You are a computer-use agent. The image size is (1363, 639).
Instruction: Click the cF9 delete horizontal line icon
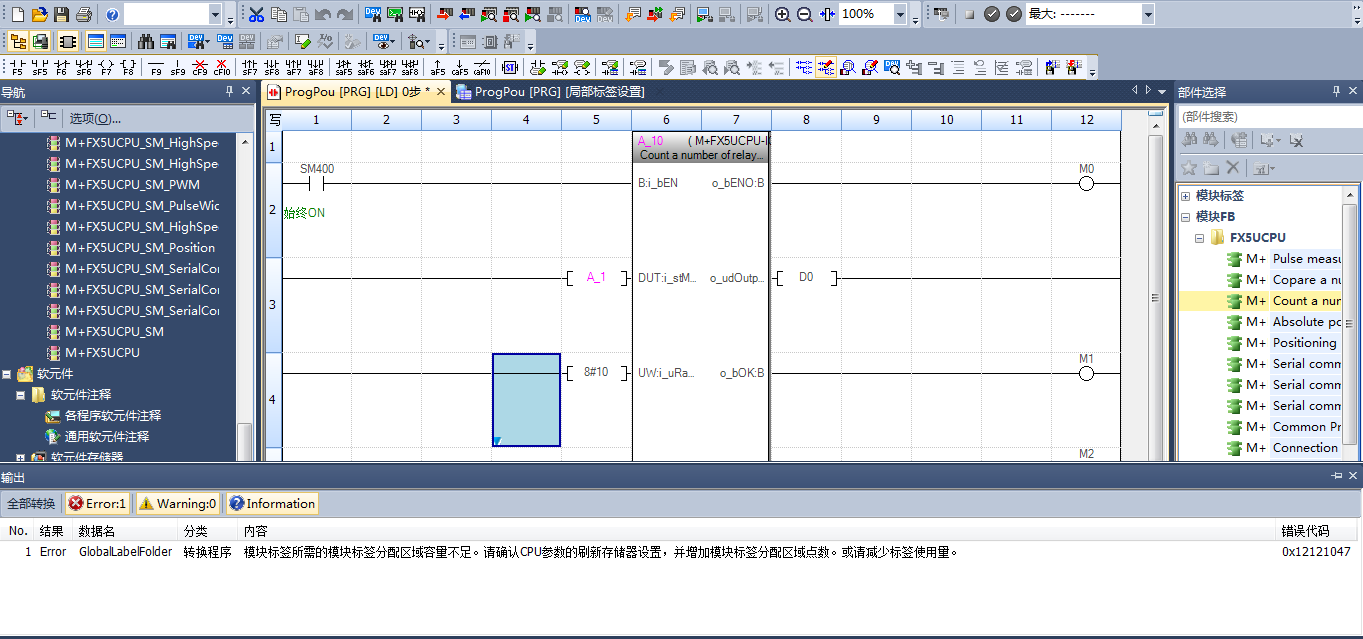click(200, 67)
